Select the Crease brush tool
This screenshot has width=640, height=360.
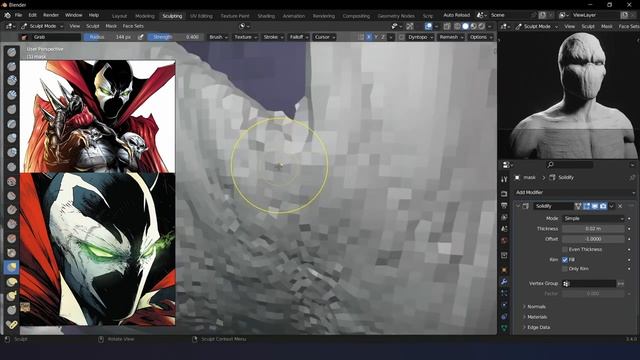(12, 166)
